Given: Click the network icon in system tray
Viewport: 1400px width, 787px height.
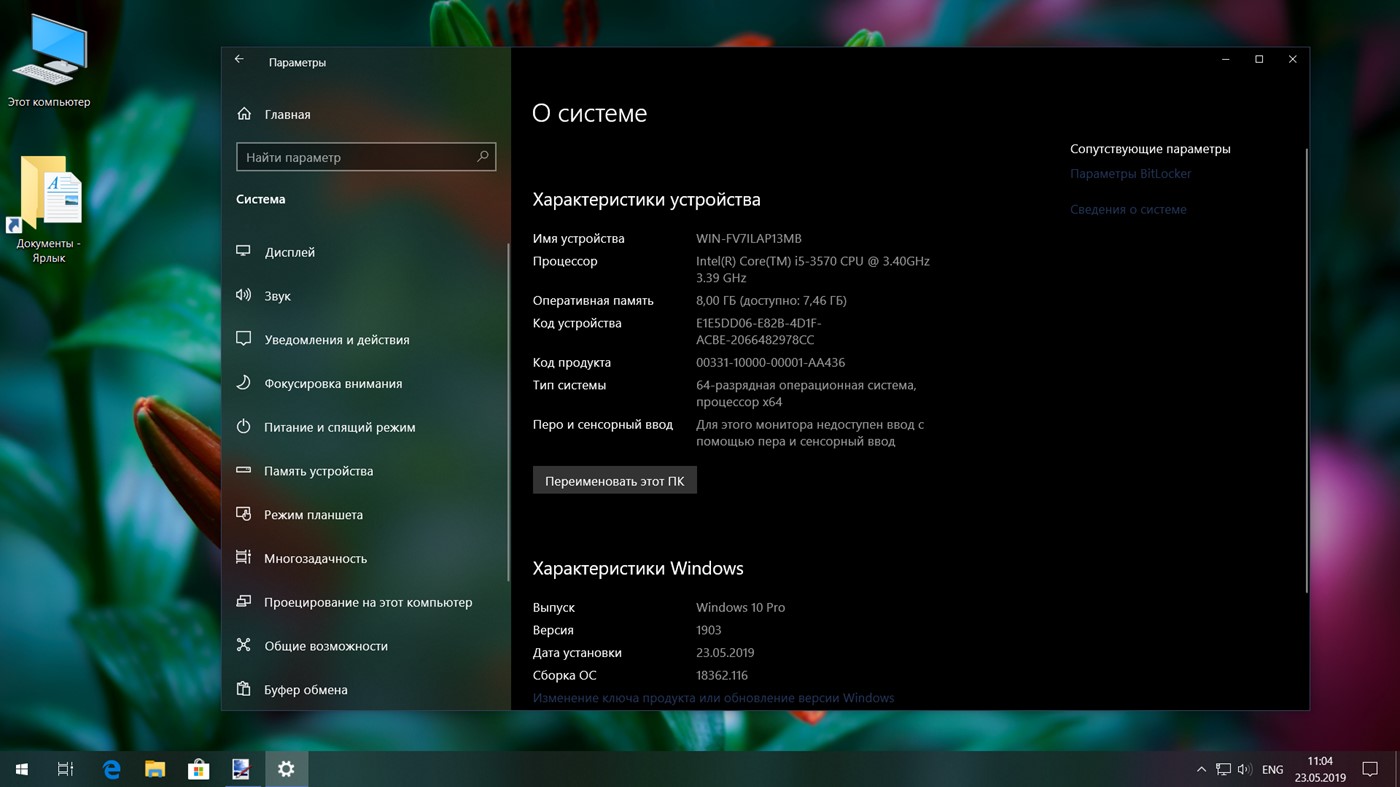Looking at the screenshot, I should click(x=1223, y=769).
